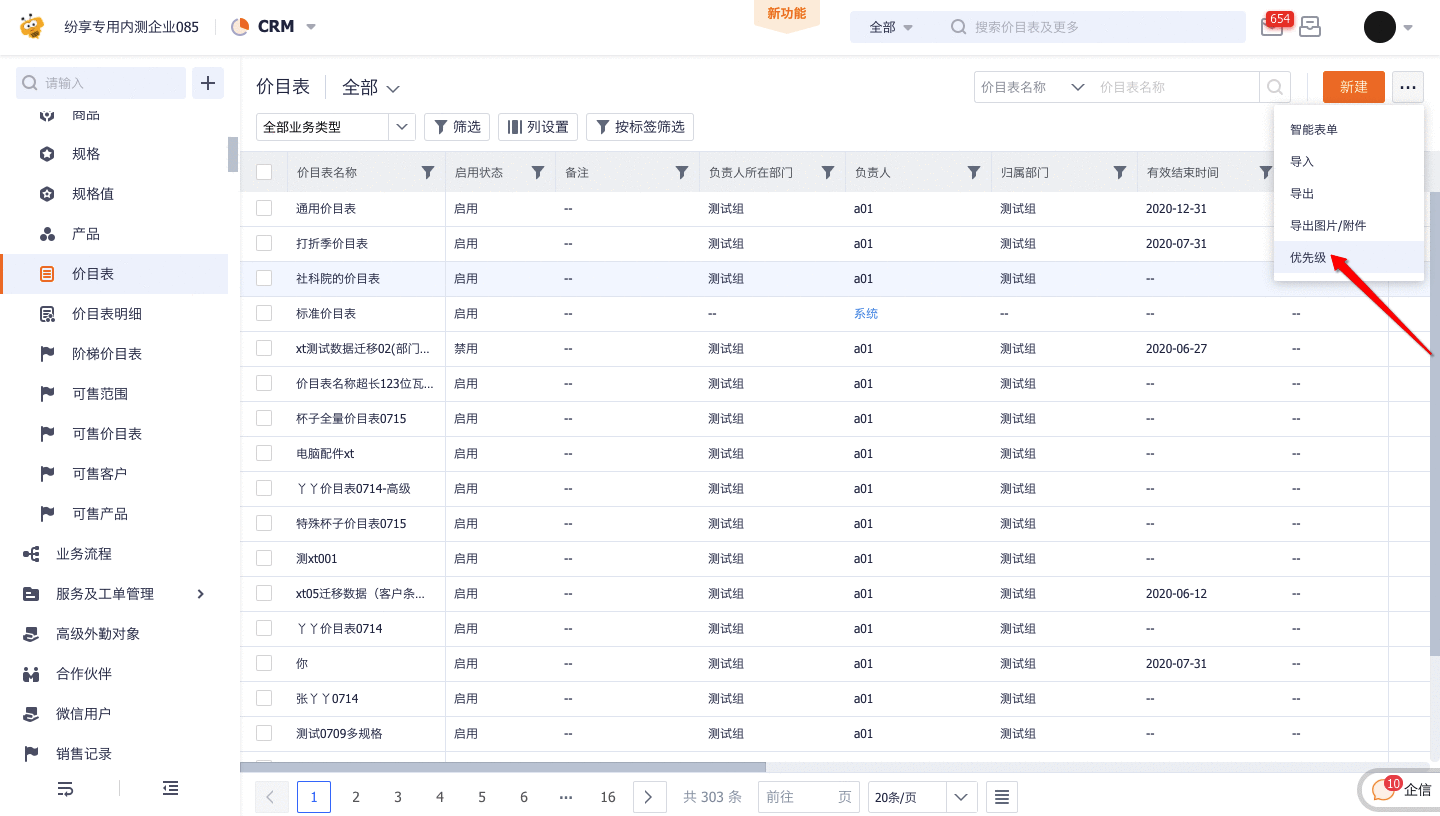Click filter icon in 负责人所在部门 column header
1440x816 pixels.
point(828,172)
